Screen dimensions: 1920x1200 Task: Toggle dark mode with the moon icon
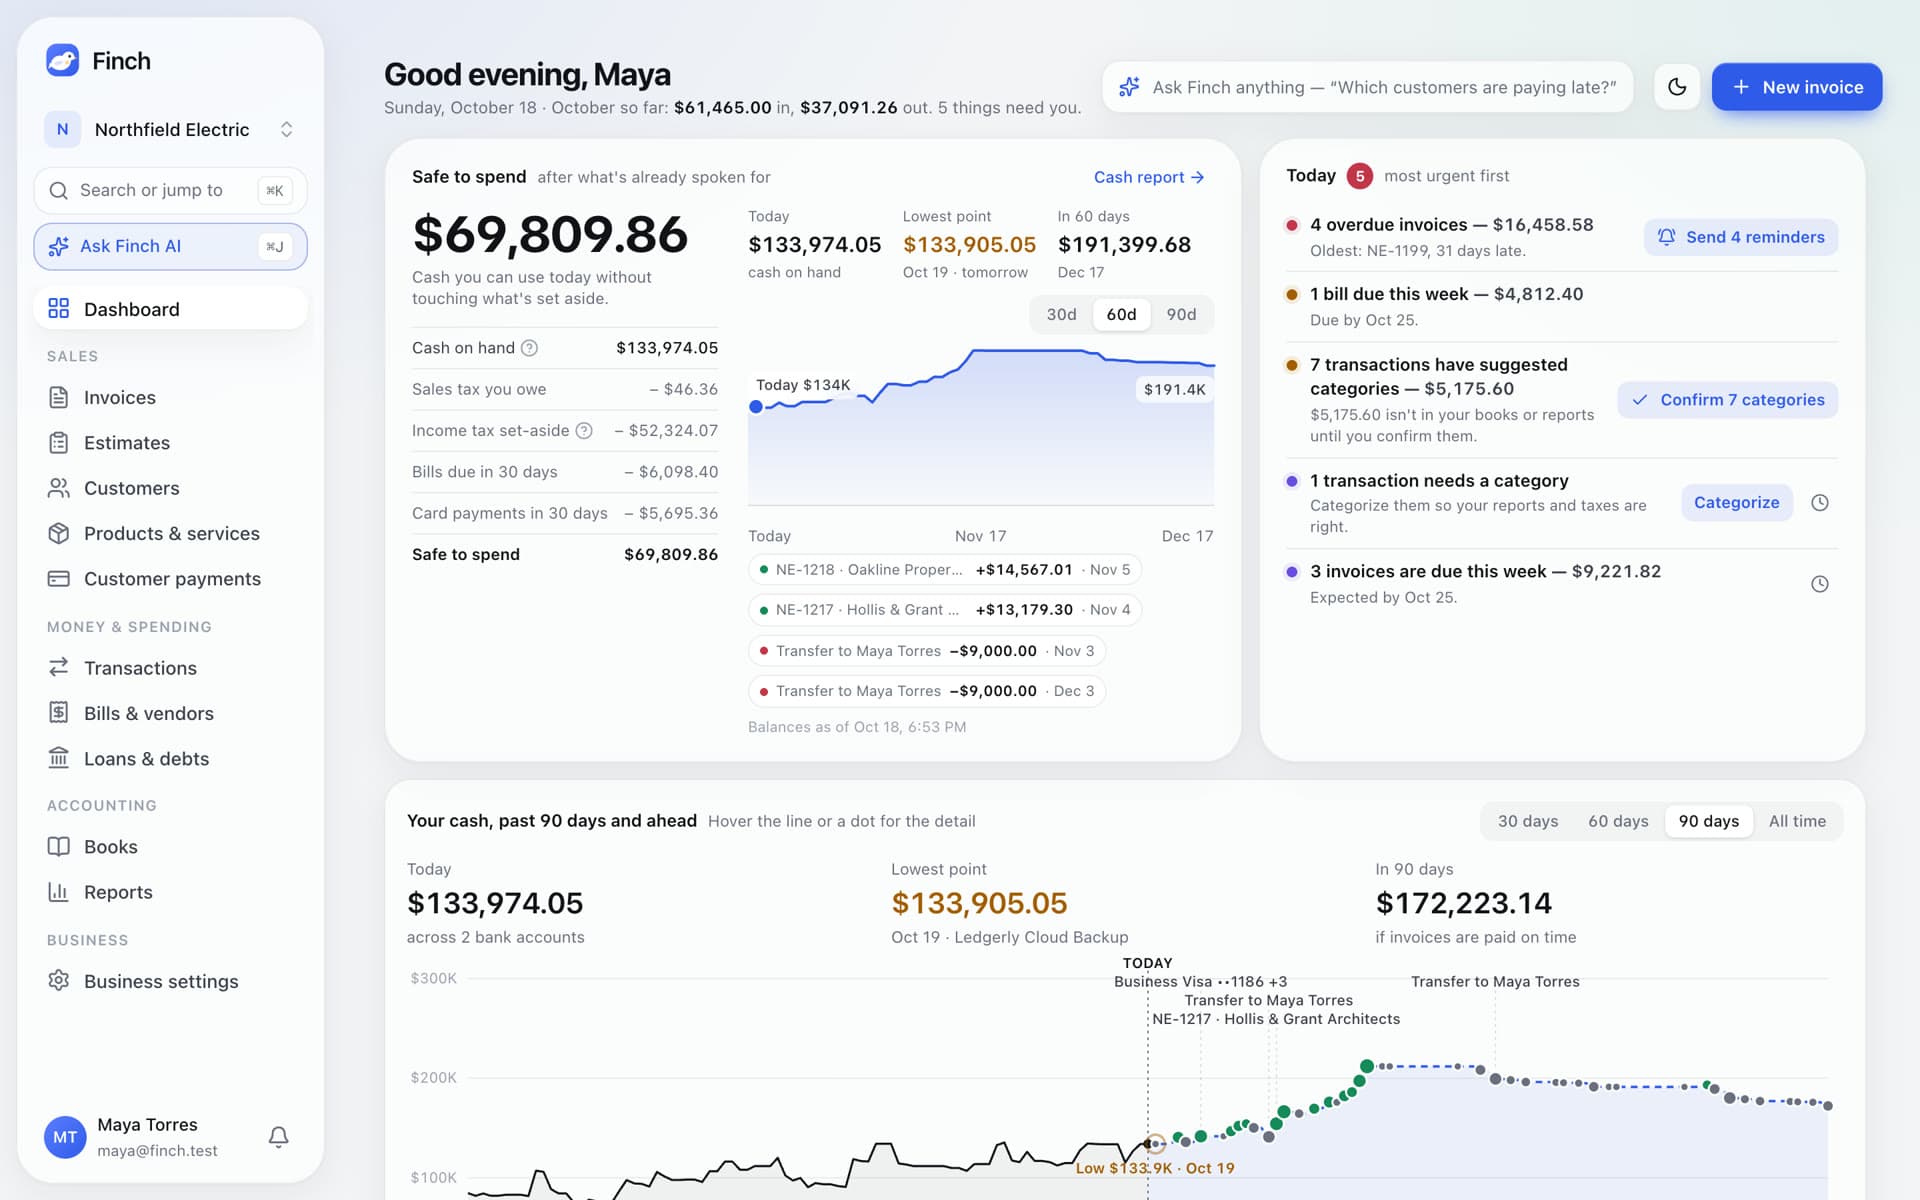[x=1677, y=87]
